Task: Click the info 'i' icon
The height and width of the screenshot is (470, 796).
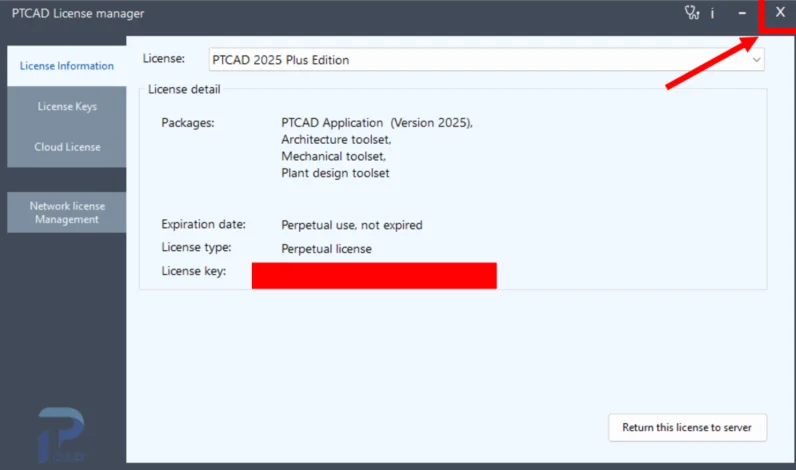Action: click(x=712, y=13)
